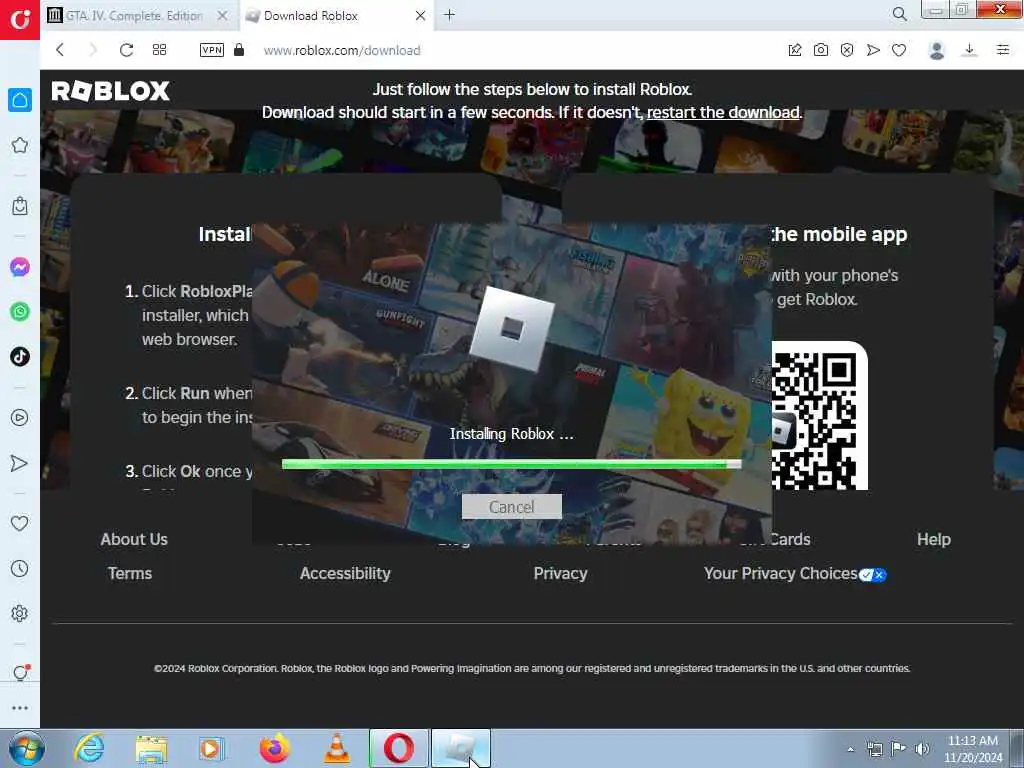Open the ad blocker shield icon
The width and height of the screenshot is (1024, 768).
[847, 50]
